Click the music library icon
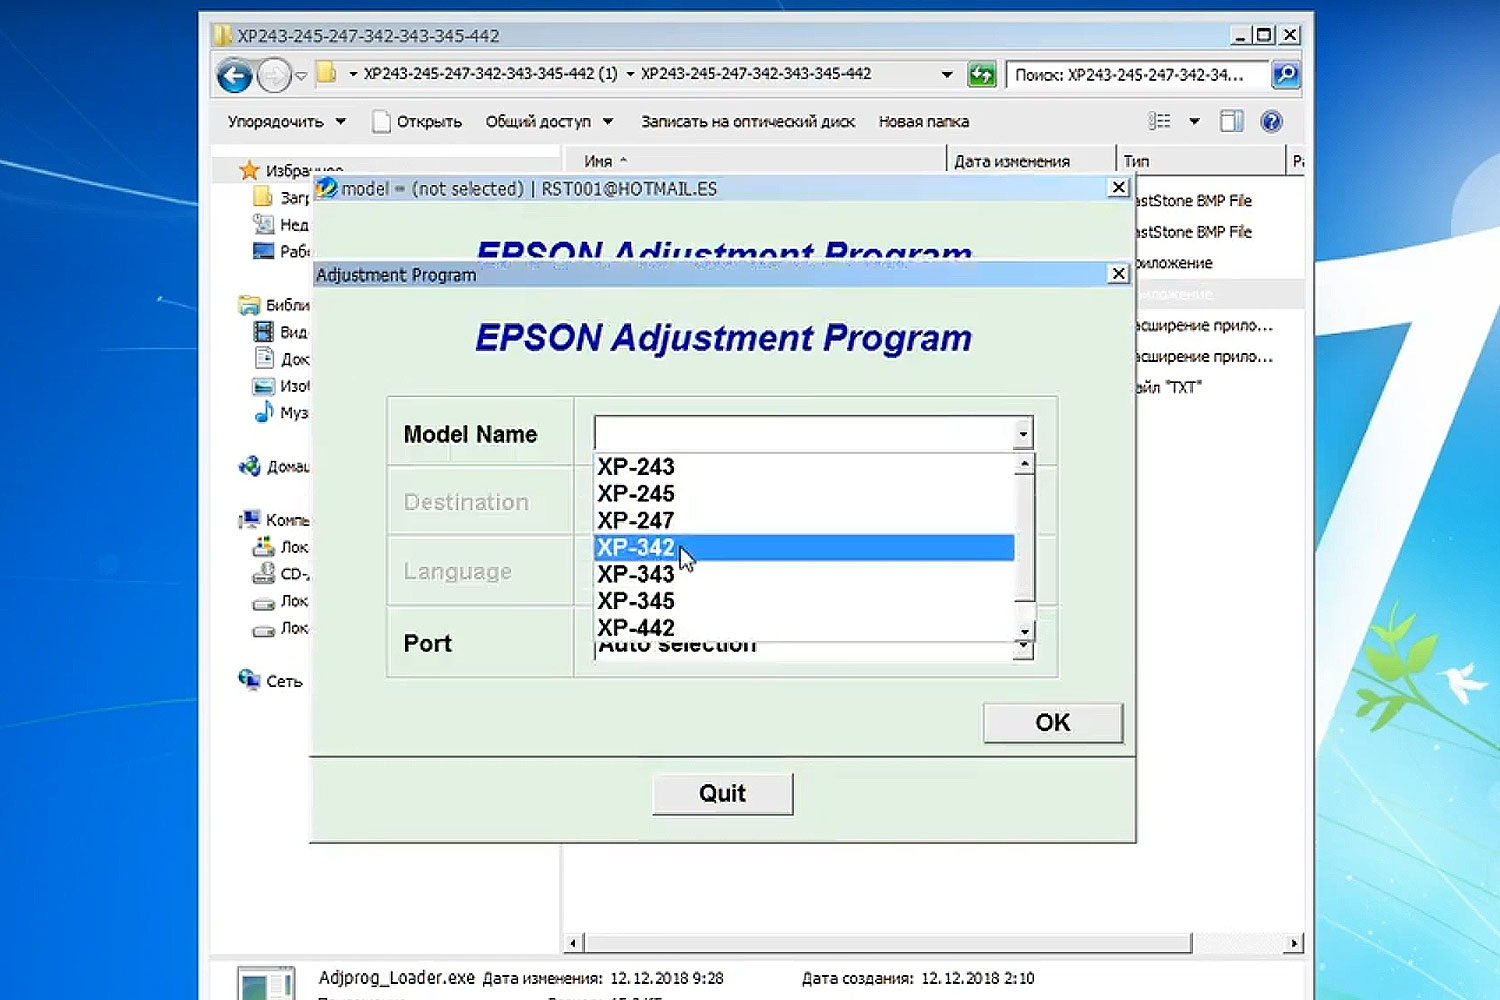The width and height of the screenshot is (1500, 1000). (x=264, y=413)
